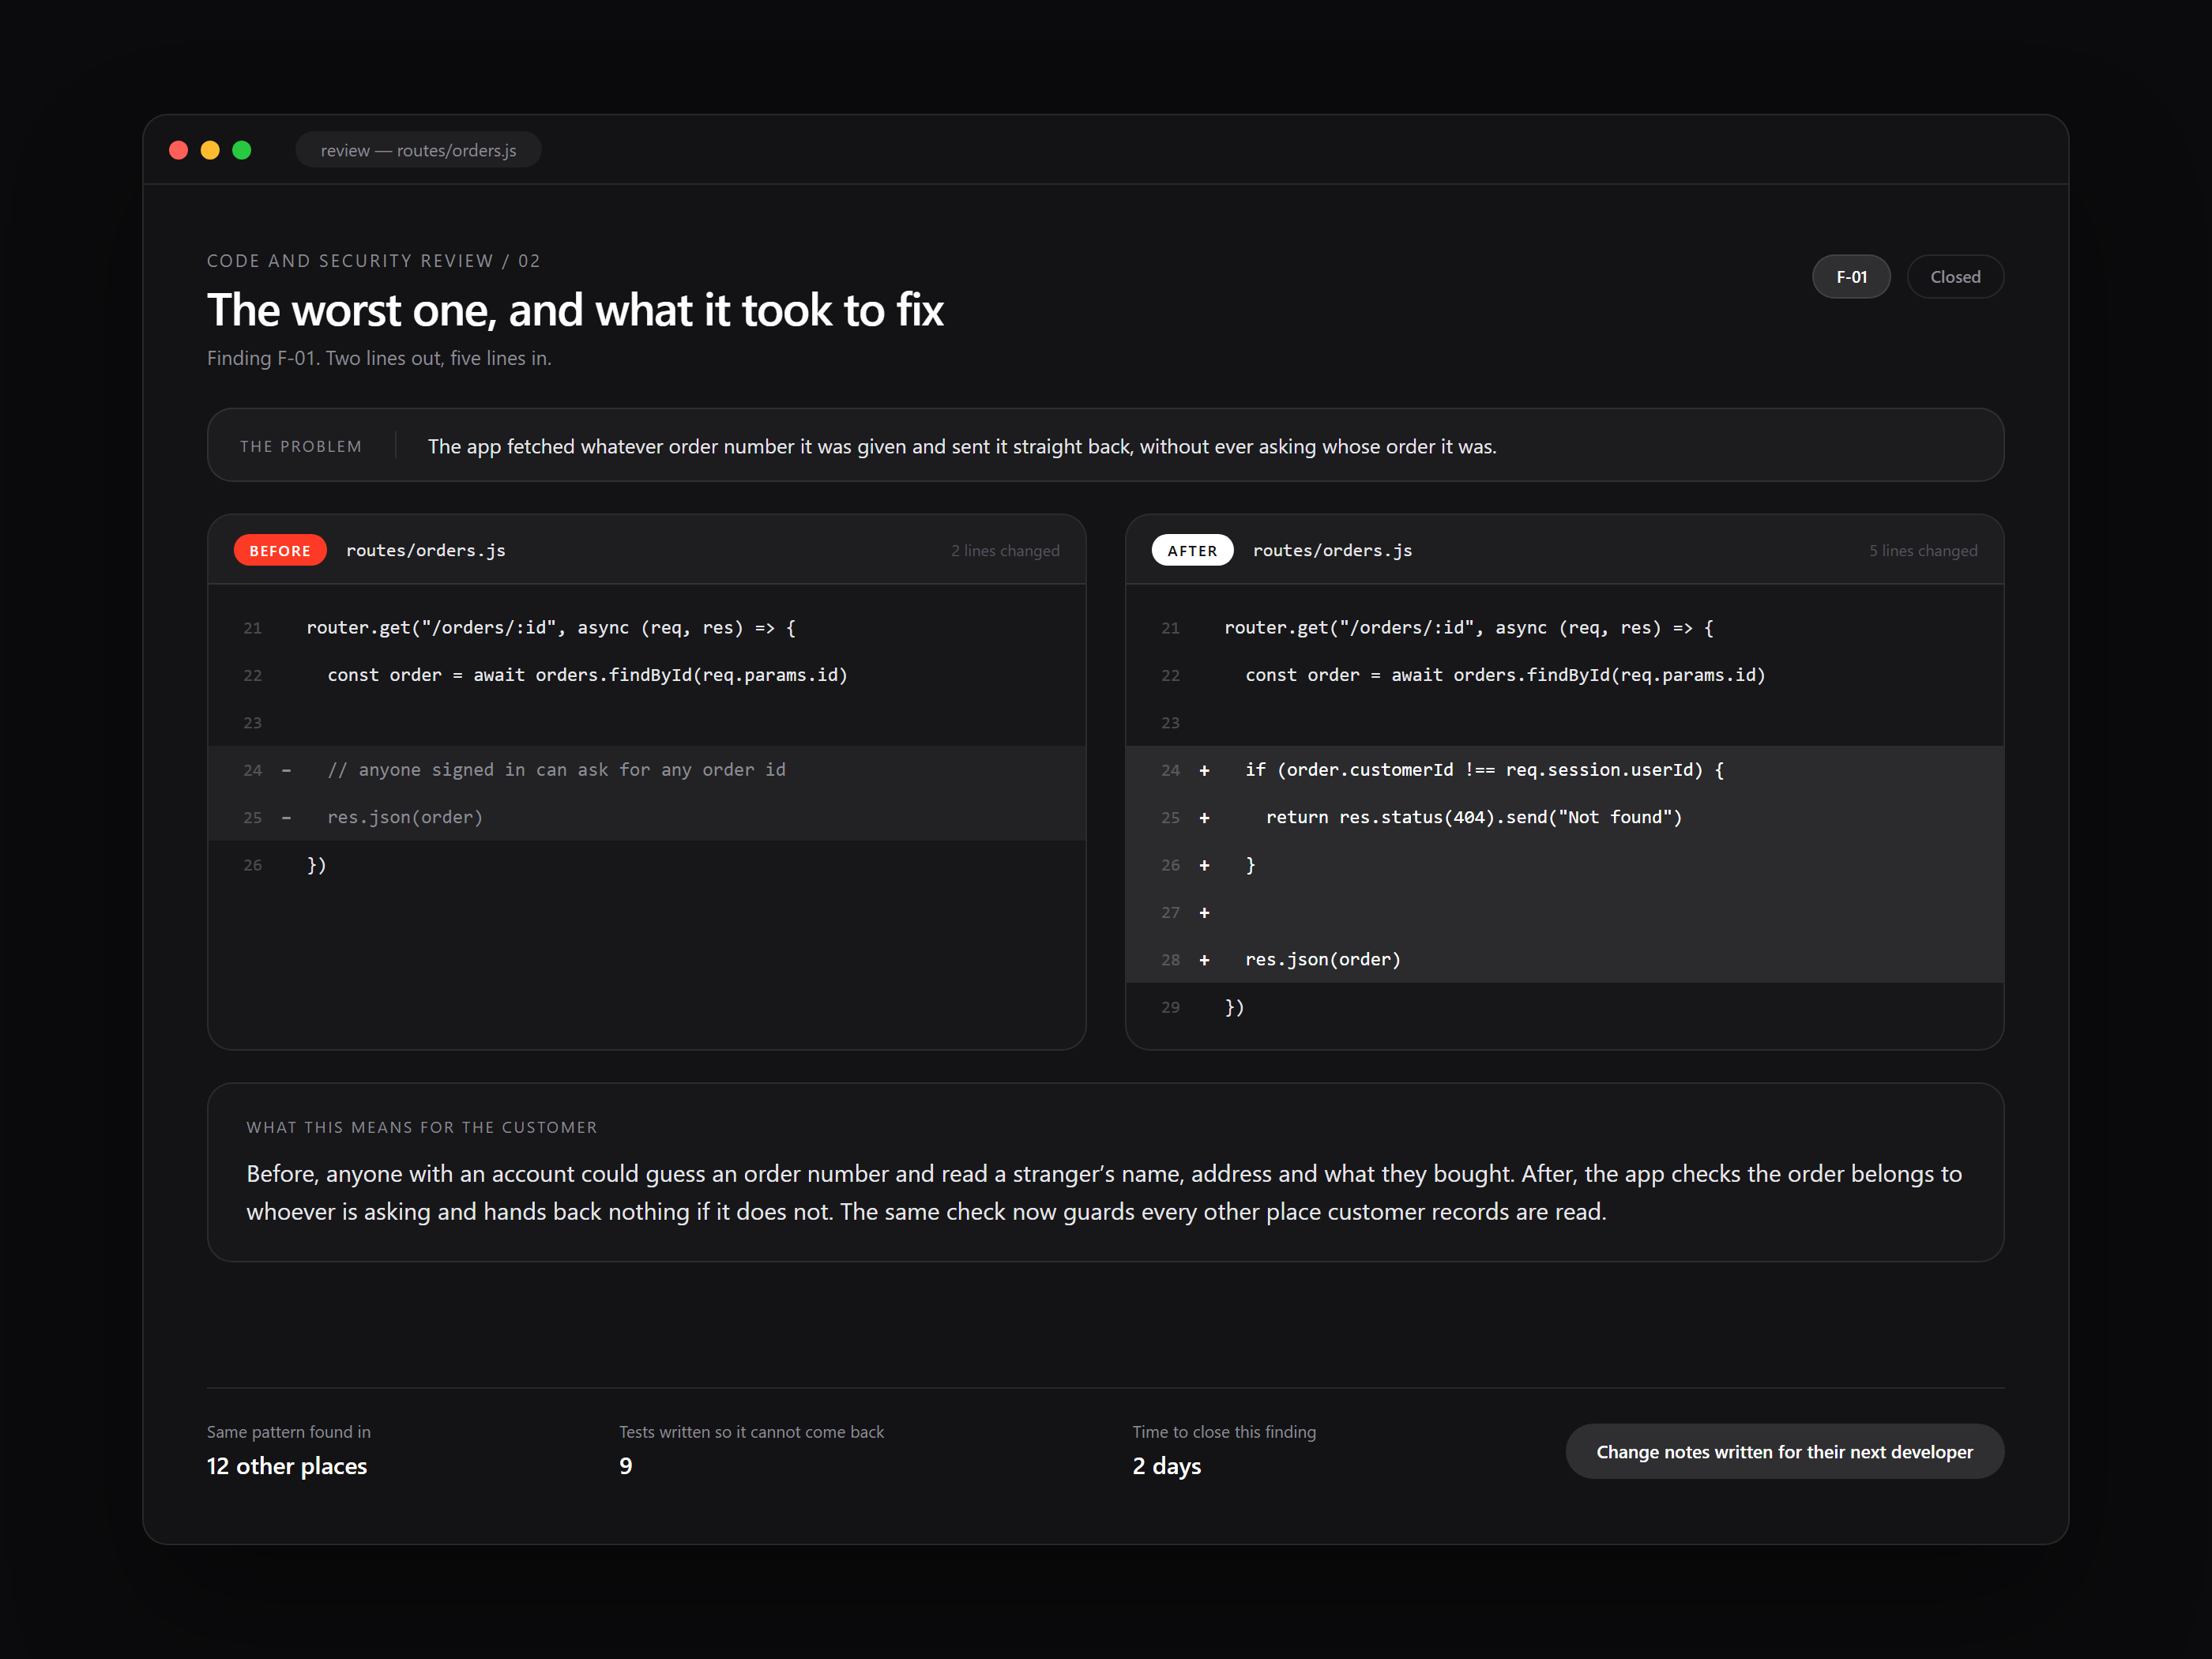Image resolution: width=2212 pixels, height=1659 pixels.
Task: Click the minus marker on BEFORE line 25
Action: [x=287, y=817]
